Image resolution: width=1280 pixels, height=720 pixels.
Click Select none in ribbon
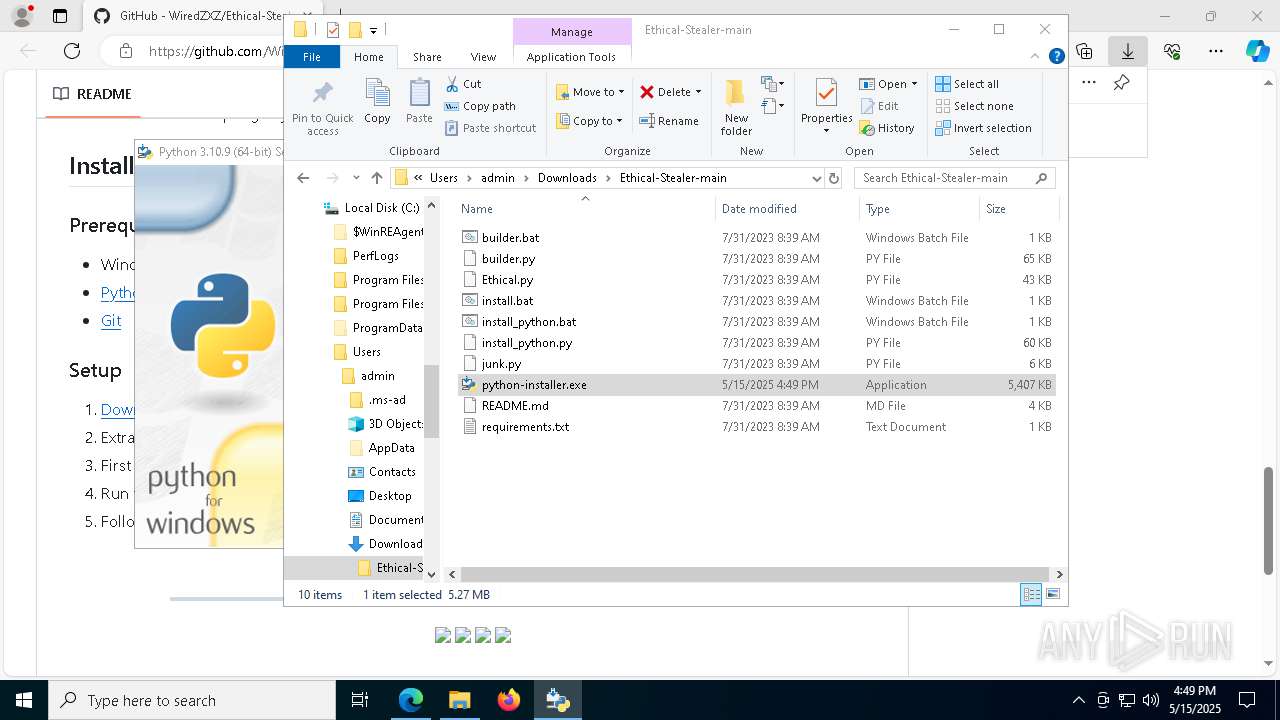[x=974, y=106]
